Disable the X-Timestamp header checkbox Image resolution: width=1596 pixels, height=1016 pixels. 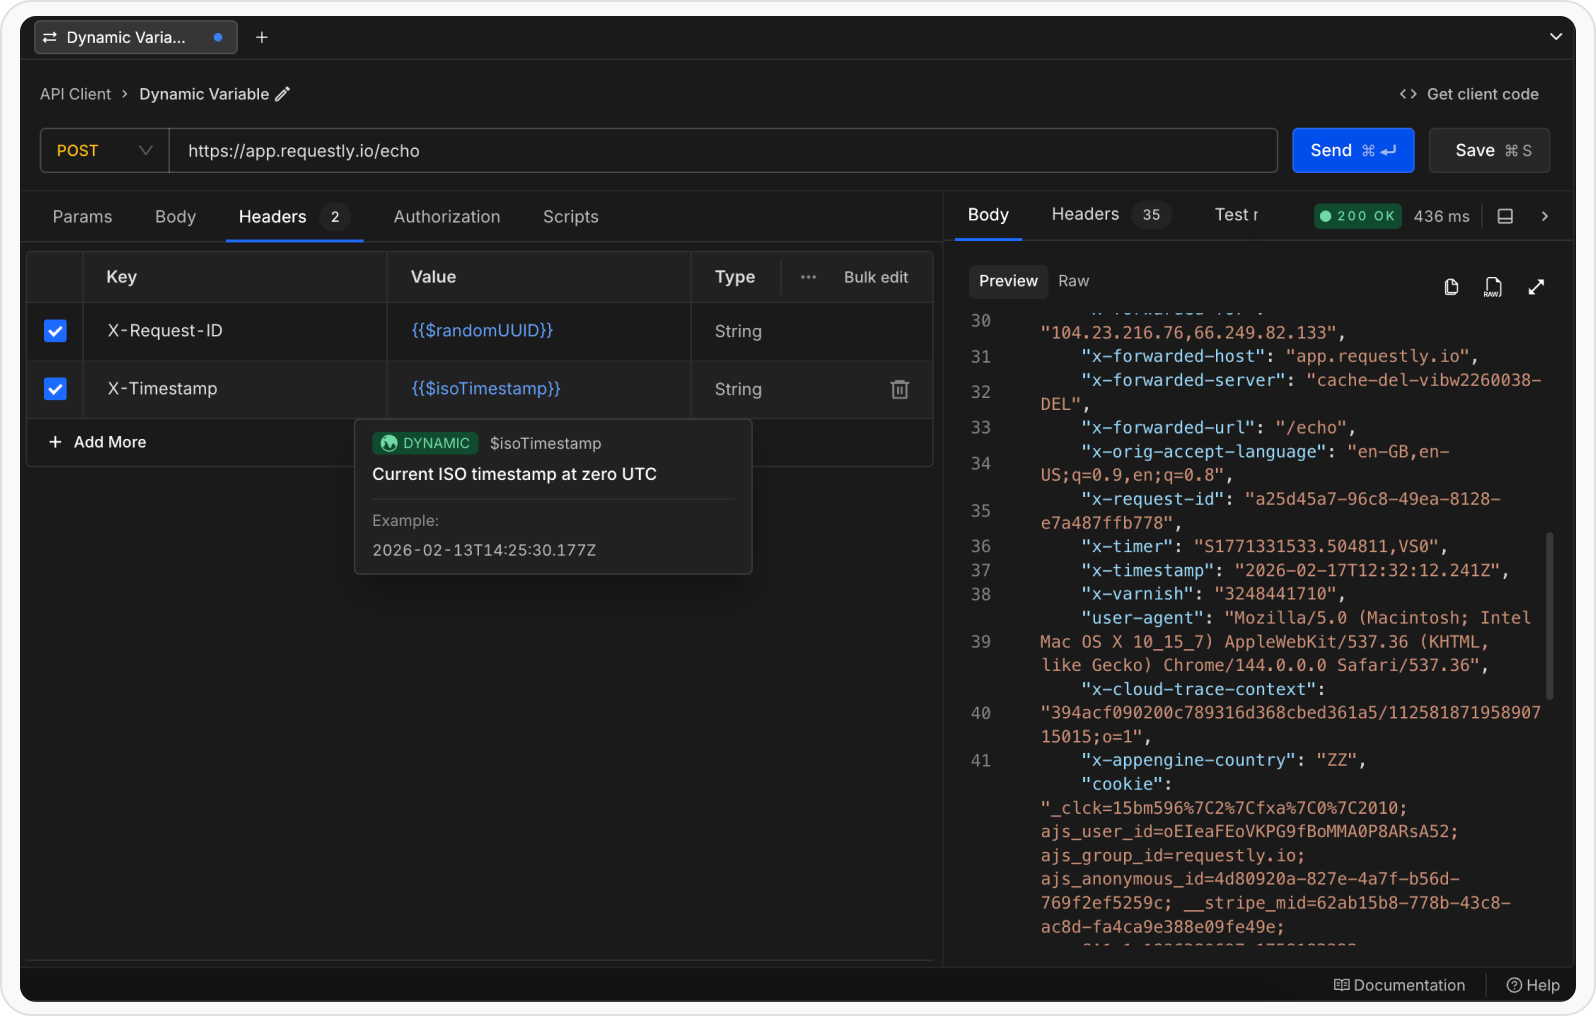tap(56, 389)
